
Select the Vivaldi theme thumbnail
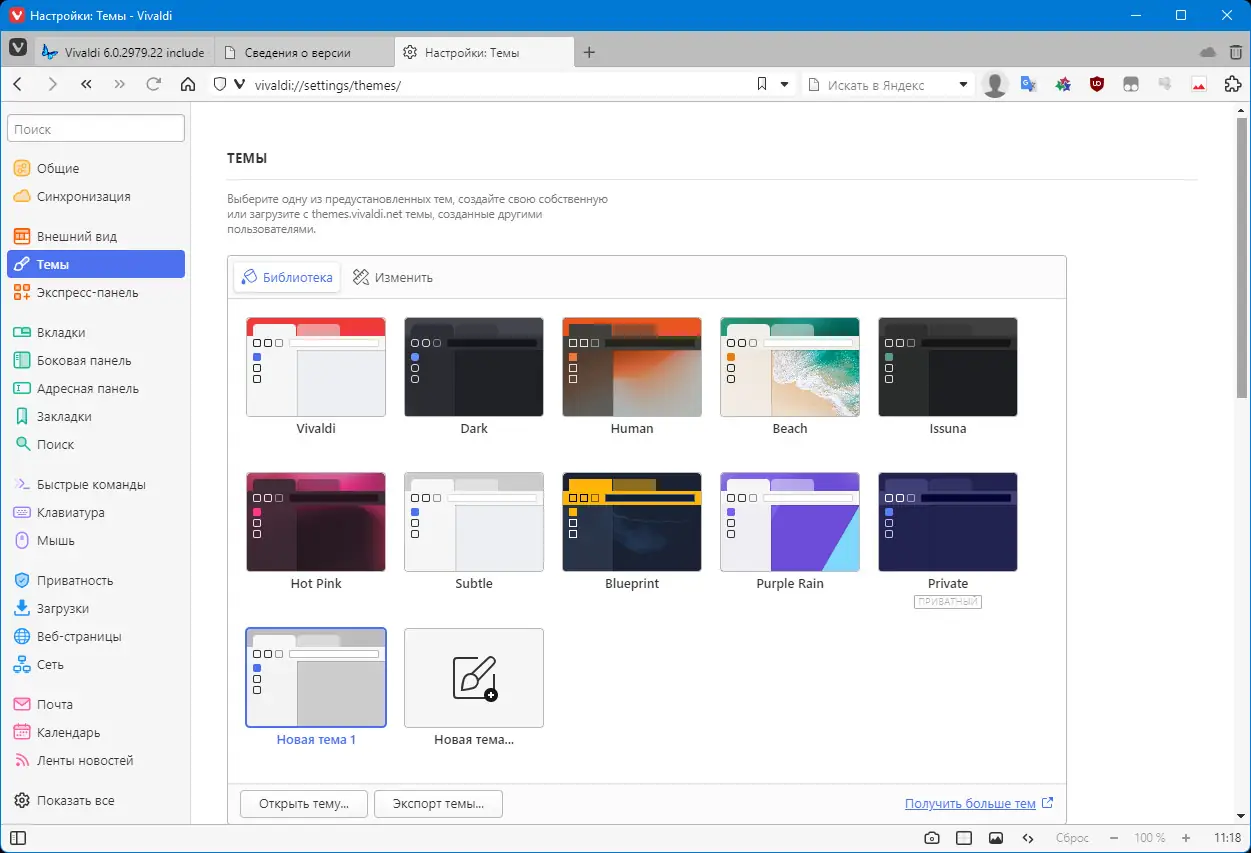coord(316,367)
